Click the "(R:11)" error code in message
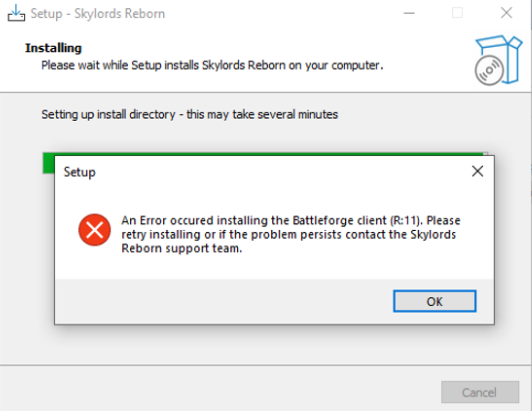Screen dimensions: 532x411 (406, 221)
